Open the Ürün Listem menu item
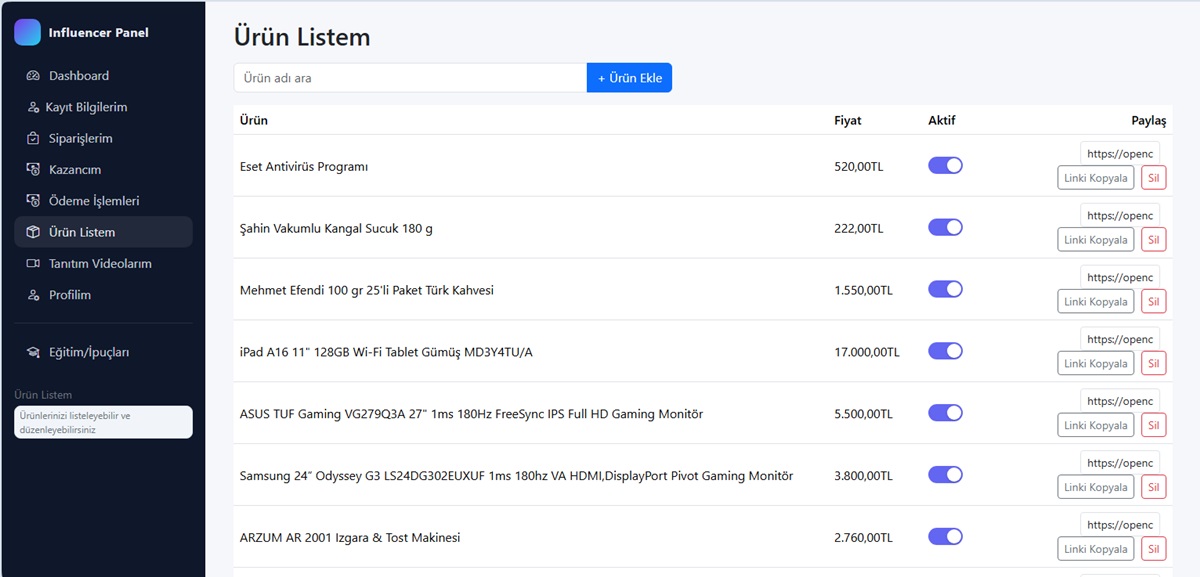1200x577 pixels. 82,232
